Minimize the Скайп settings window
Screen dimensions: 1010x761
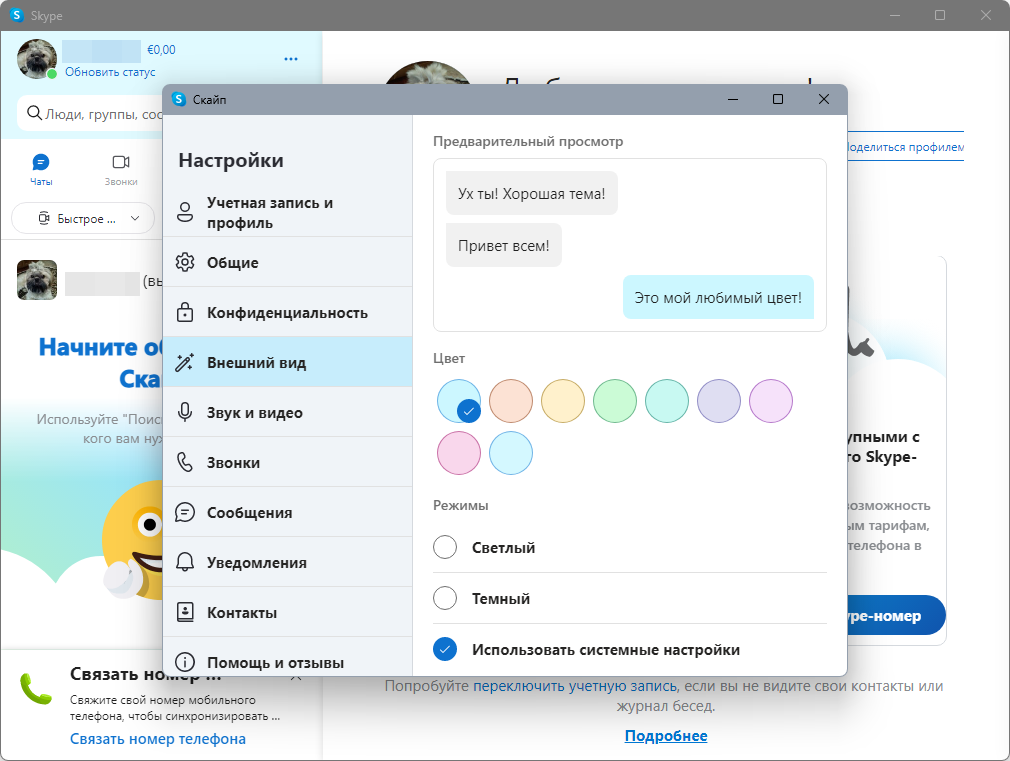pyautogui.click(x=733, y=99)
